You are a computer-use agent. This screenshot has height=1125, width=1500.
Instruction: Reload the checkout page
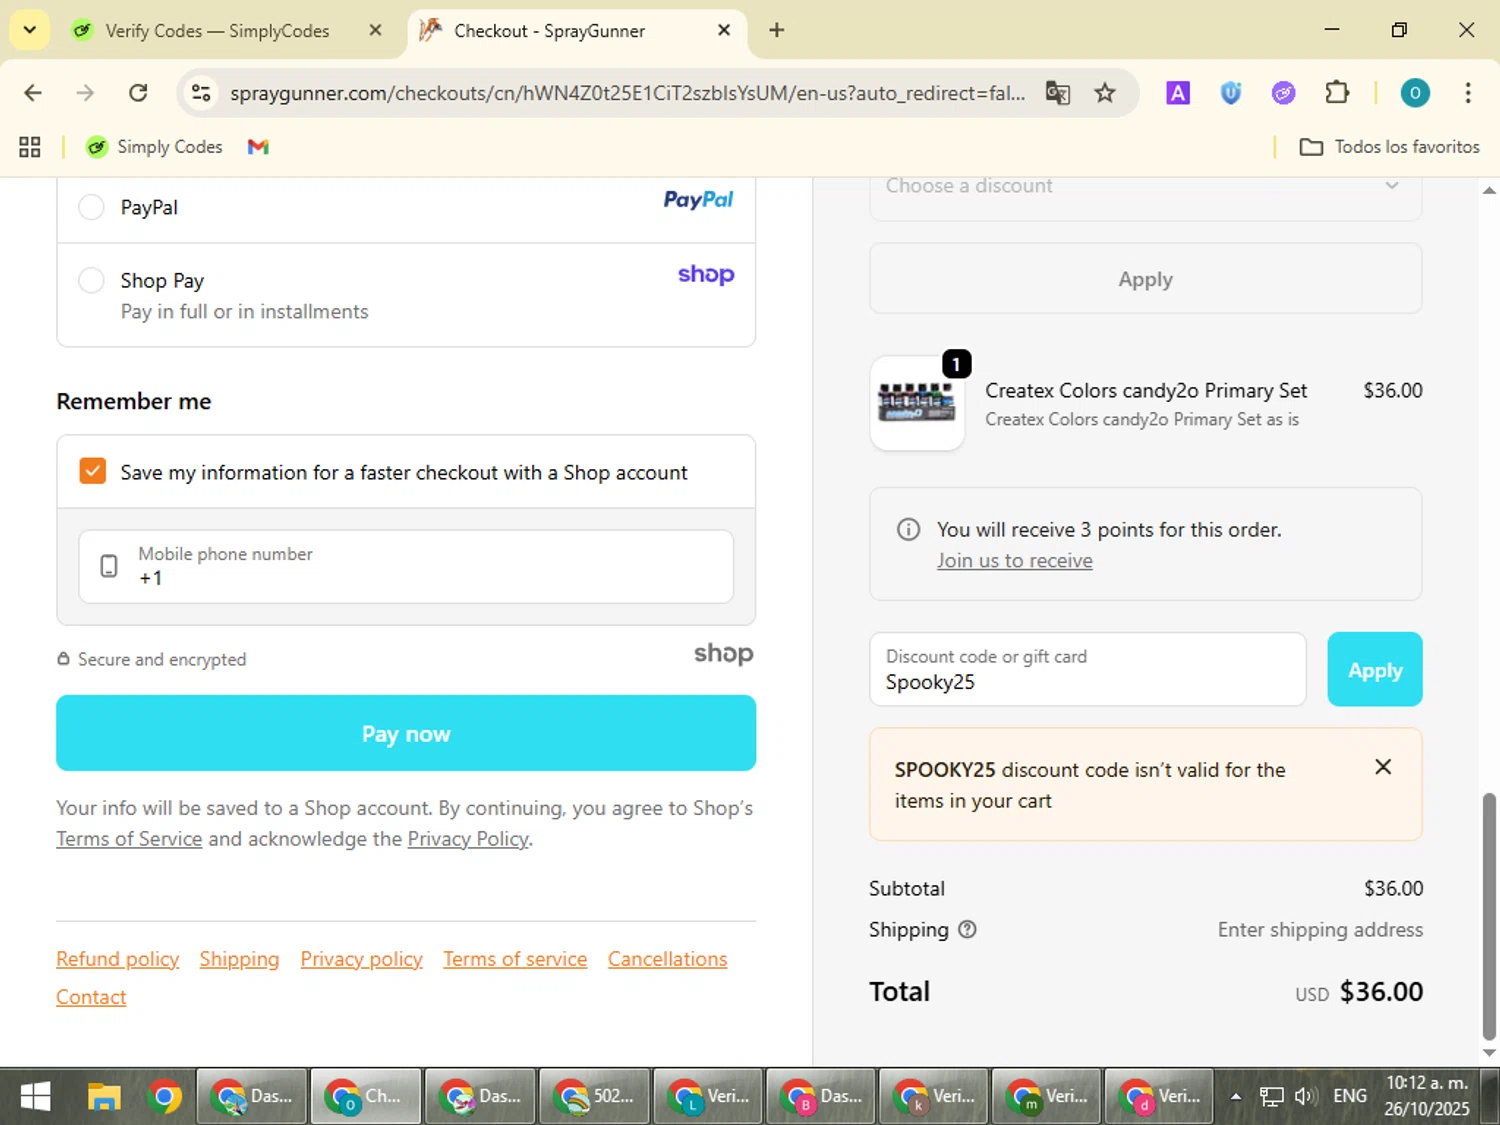(x=138, y=93)
